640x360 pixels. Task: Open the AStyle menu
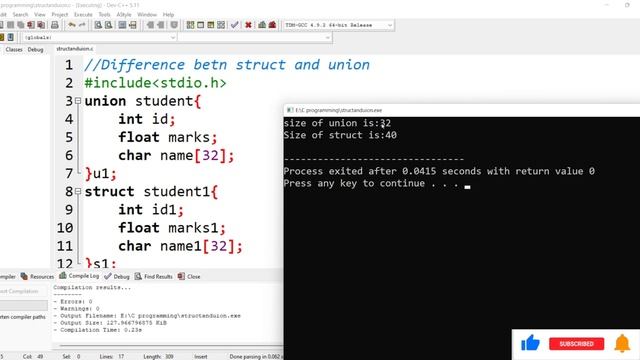(124, 15)
